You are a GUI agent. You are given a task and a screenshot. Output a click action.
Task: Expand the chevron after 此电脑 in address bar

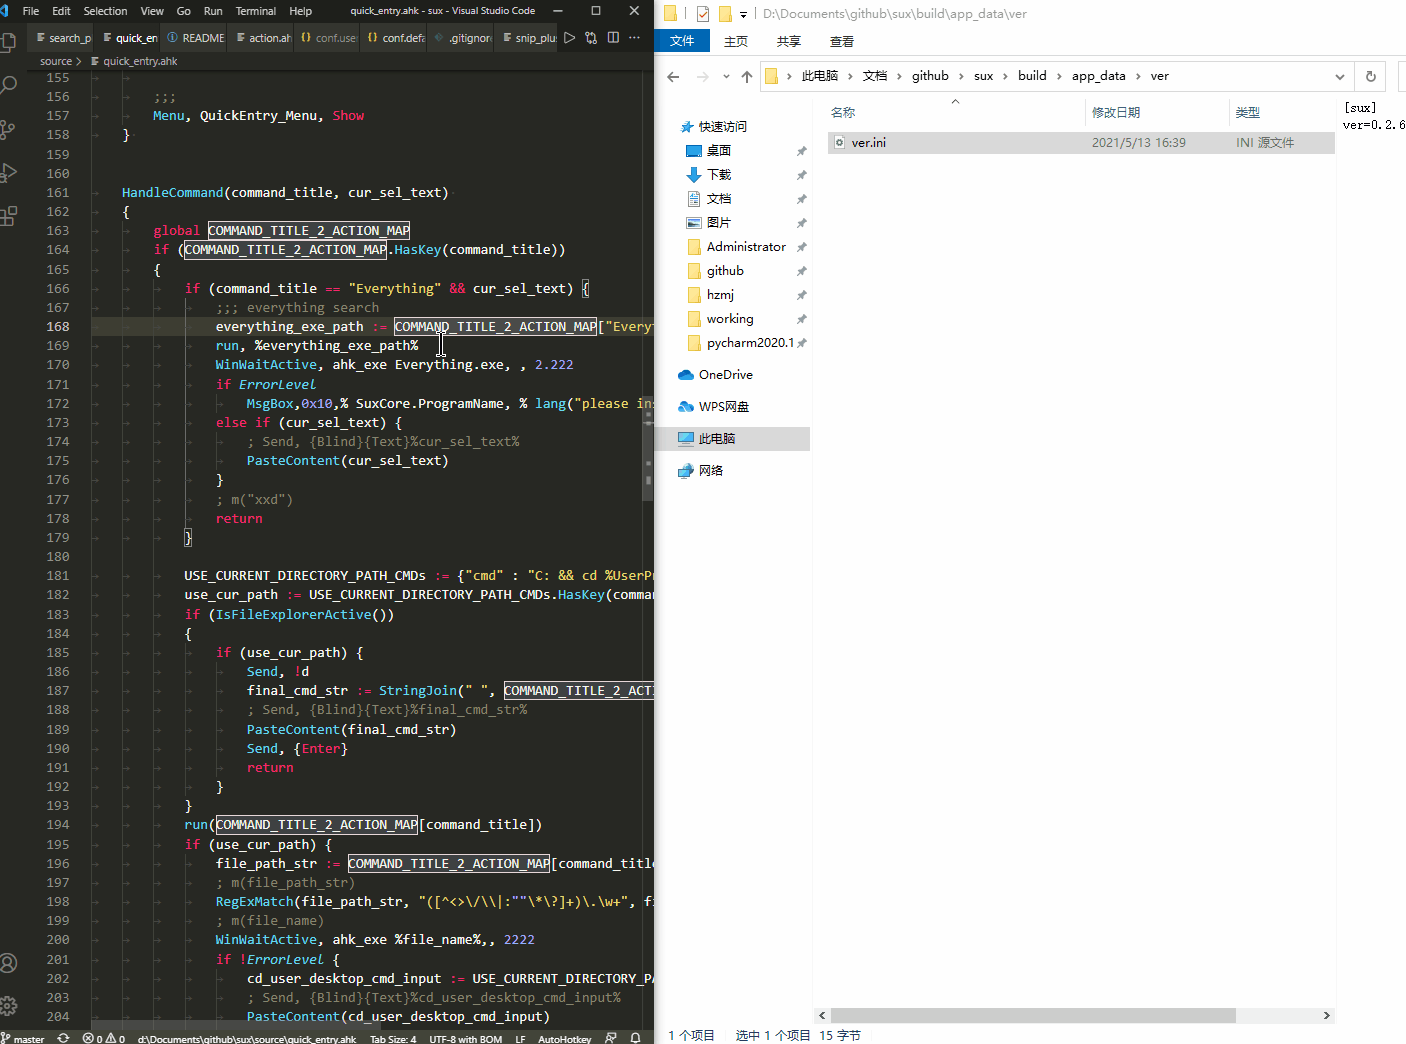(x=850, y=76)
